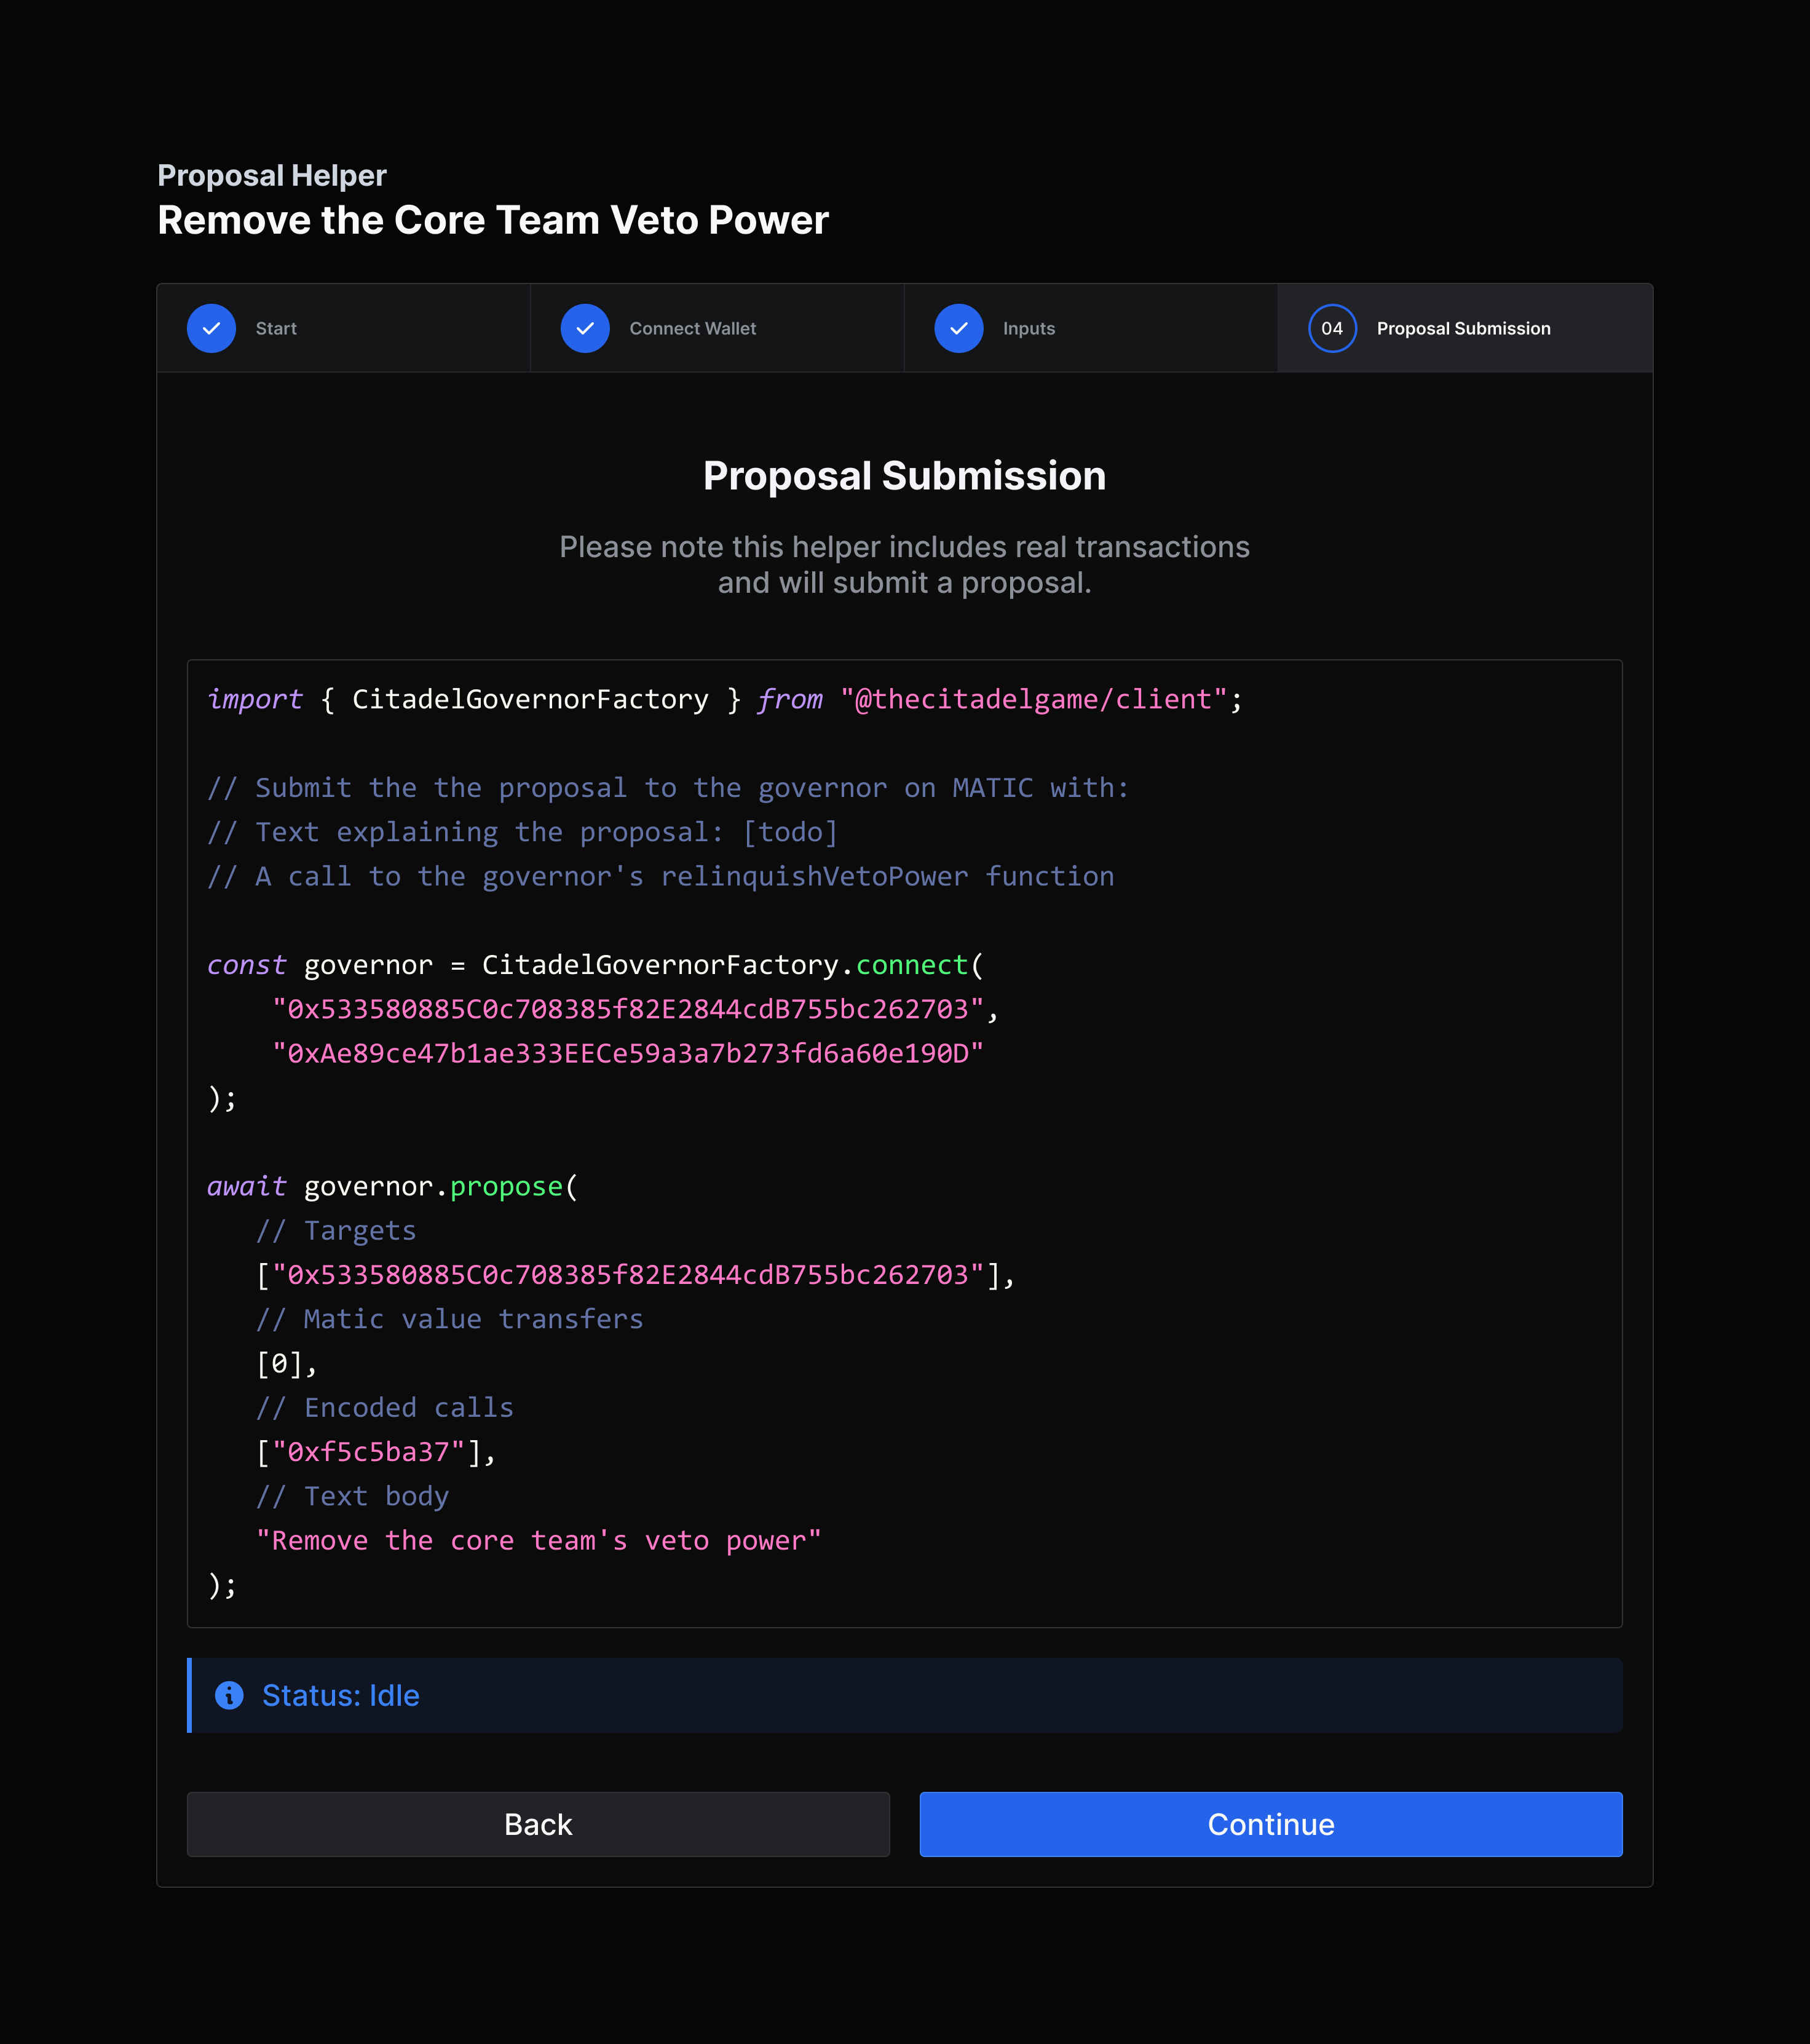Viewport: 1810px width, 2044px height.
Task: Select the Start step tab
Action: (276, 328)
